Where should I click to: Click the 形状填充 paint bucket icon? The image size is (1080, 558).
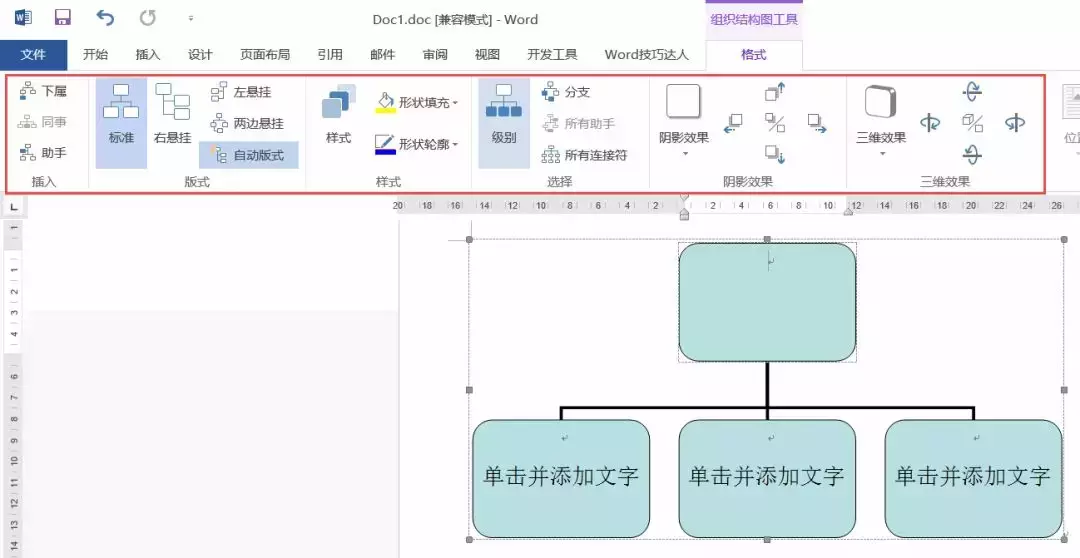click(x=385, y=103)
